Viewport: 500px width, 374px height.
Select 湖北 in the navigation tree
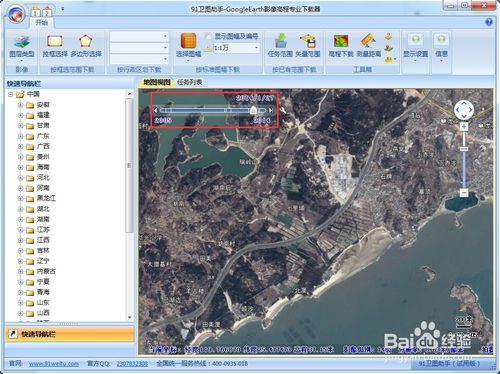click(x=43, y=209)
